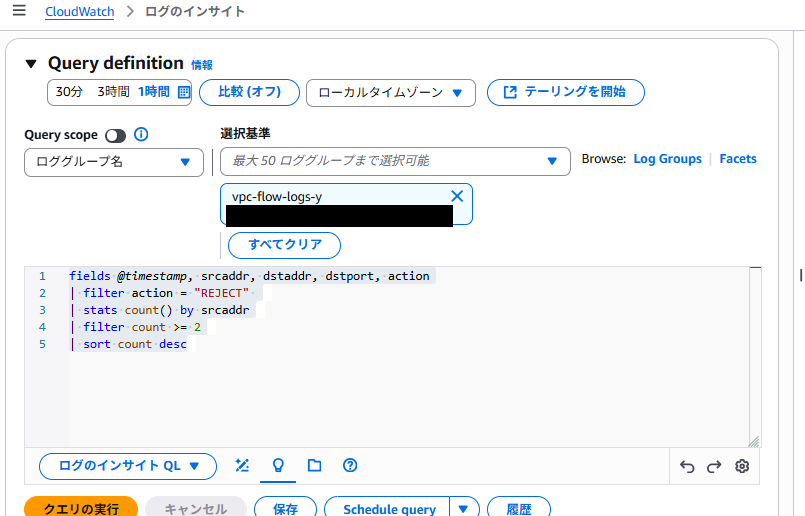The image size is (805, 516).
Task: Collapse the Query definition section
Action: (x=31, y=63)
